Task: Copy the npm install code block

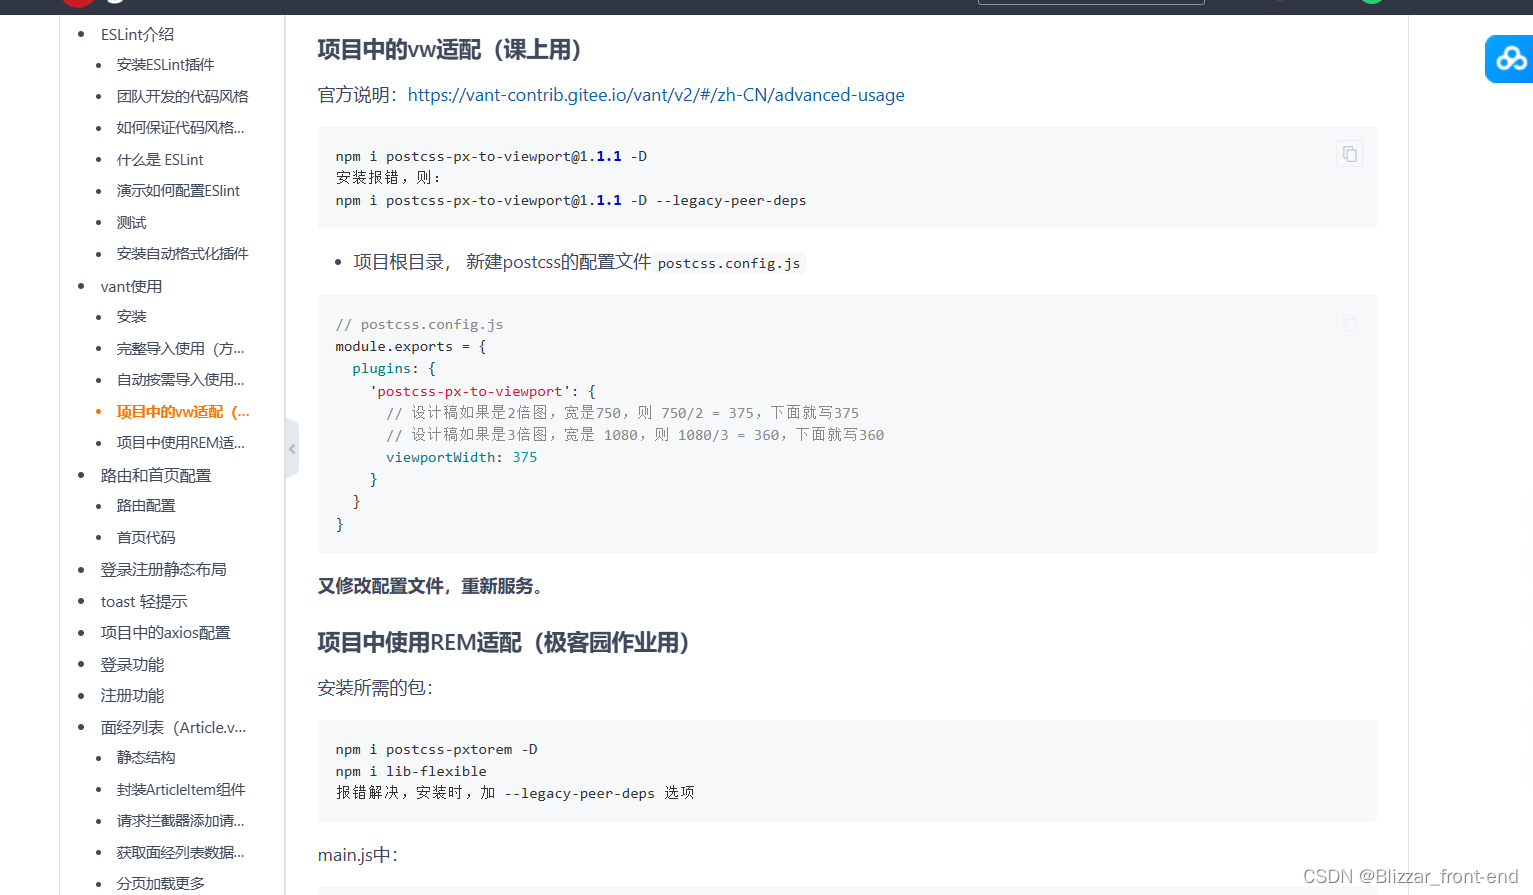Action: click(1349, 154)
